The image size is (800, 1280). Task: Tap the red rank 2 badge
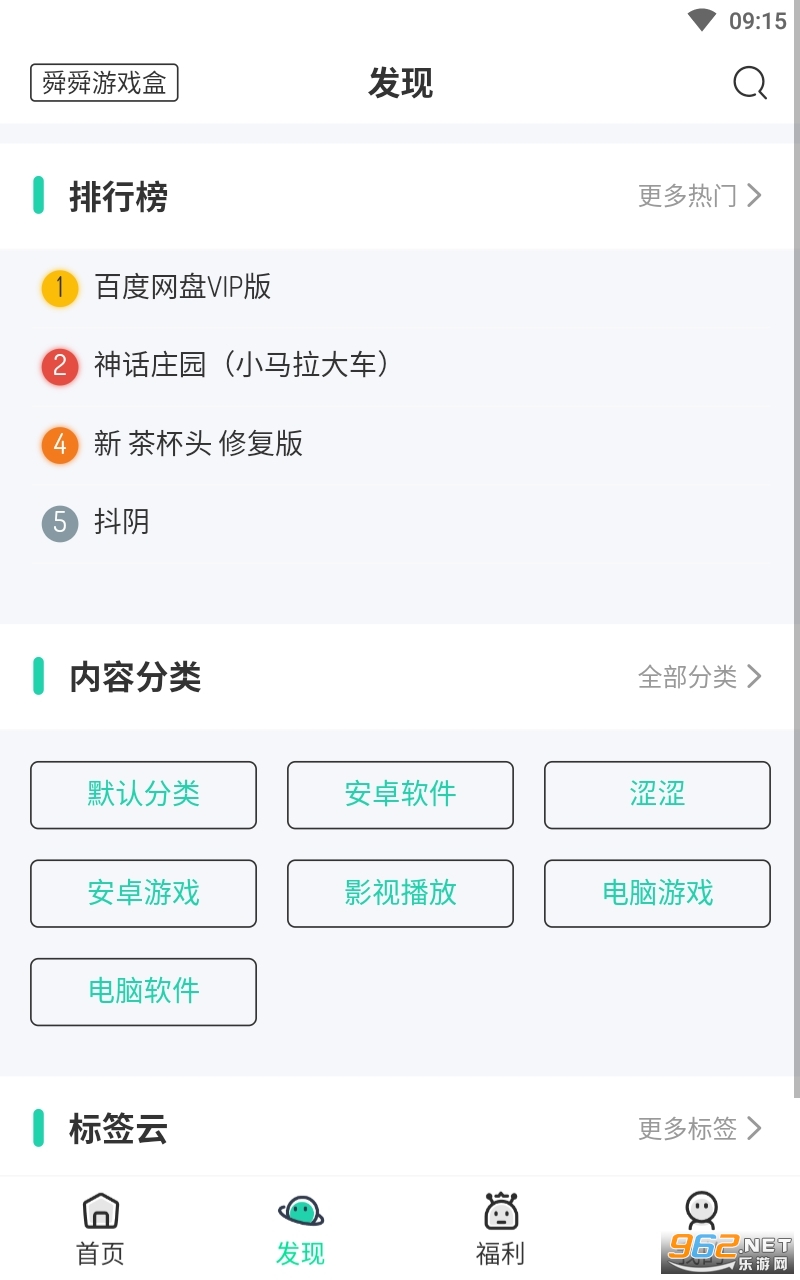coord(60,366)
